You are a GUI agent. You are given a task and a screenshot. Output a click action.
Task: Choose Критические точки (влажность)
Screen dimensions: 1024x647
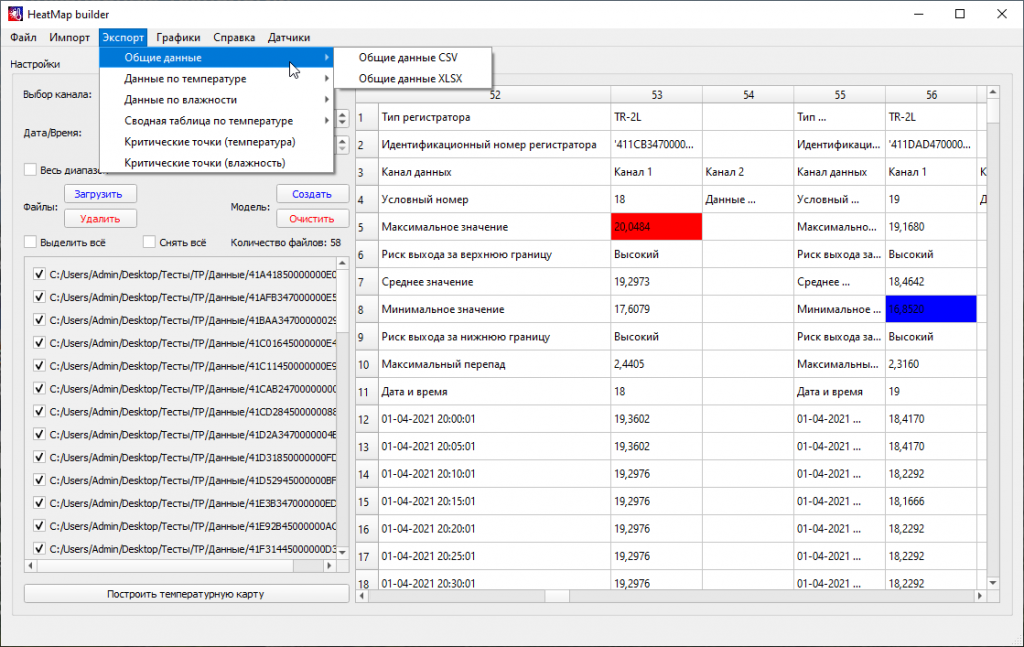point(216,163)
